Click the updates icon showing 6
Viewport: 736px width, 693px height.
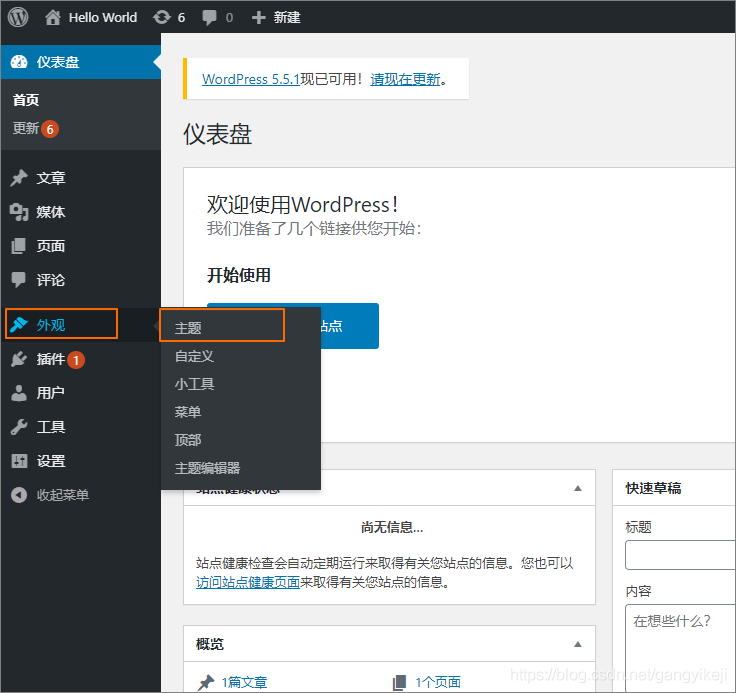[x=161, y=17]
